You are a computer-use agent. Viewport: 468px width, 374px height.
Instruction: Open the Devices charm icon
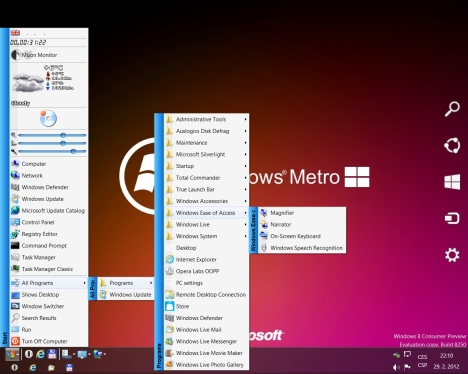click(452, 218)
